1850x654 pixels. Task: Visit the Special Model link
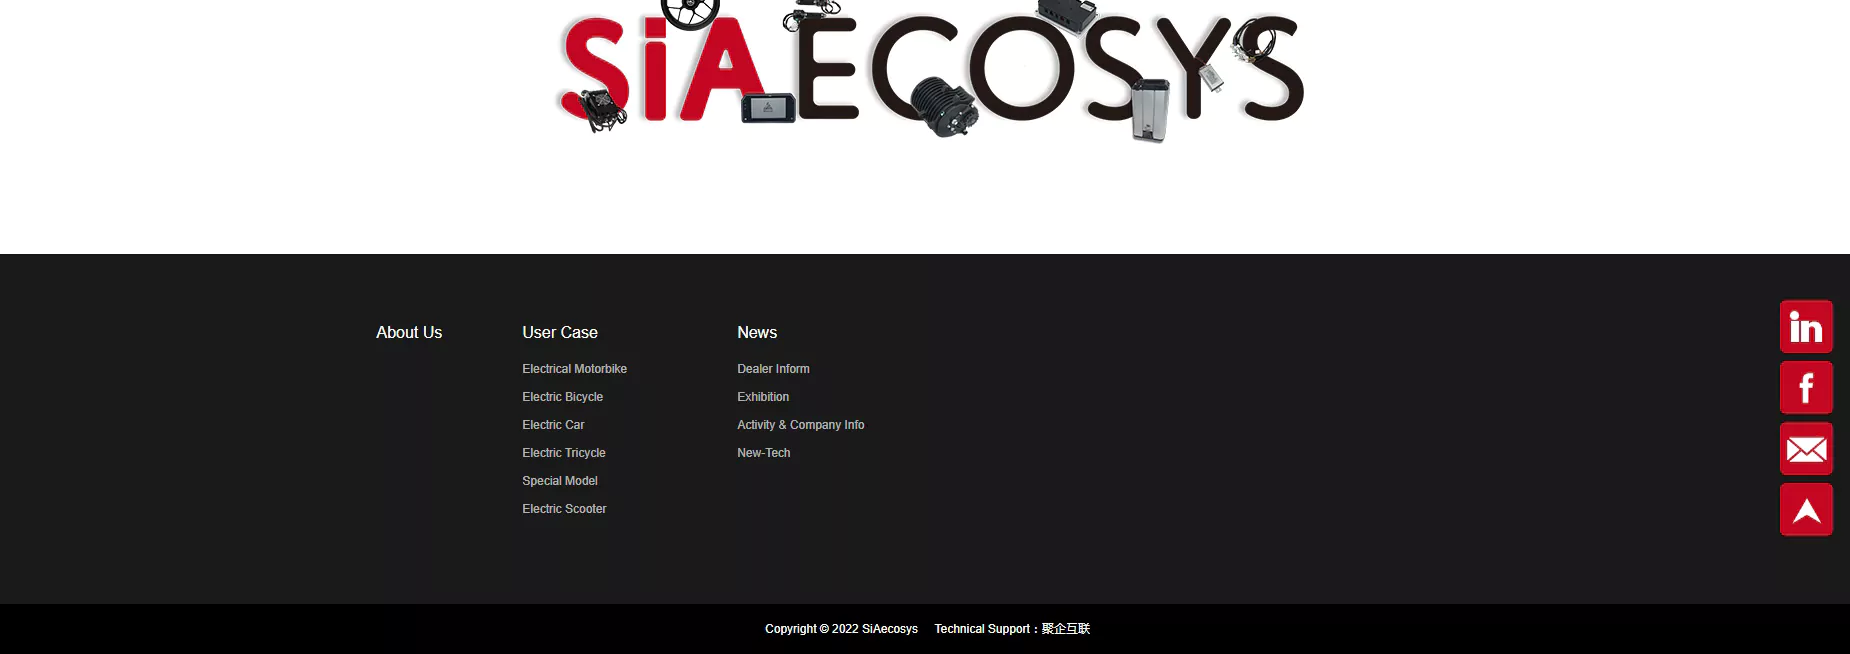pyautogui.click(x=559, y=481)
